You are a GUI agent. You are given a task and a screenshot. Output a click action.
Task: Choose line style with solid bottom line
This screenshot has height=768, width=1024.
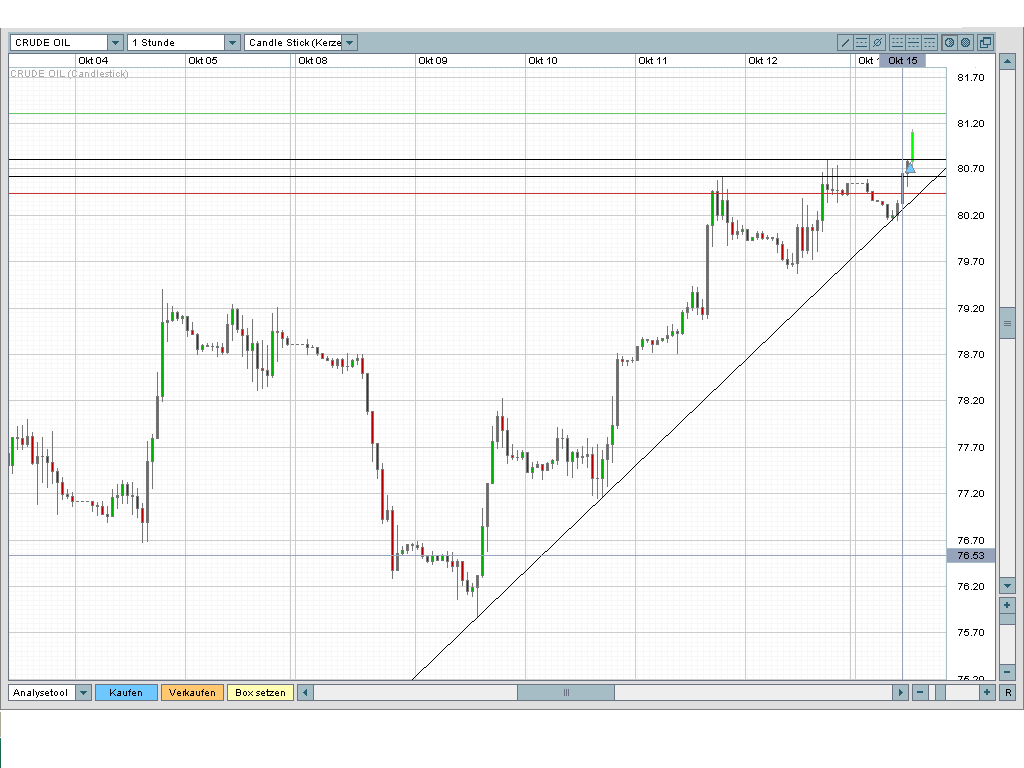click(x=897, y=42)
